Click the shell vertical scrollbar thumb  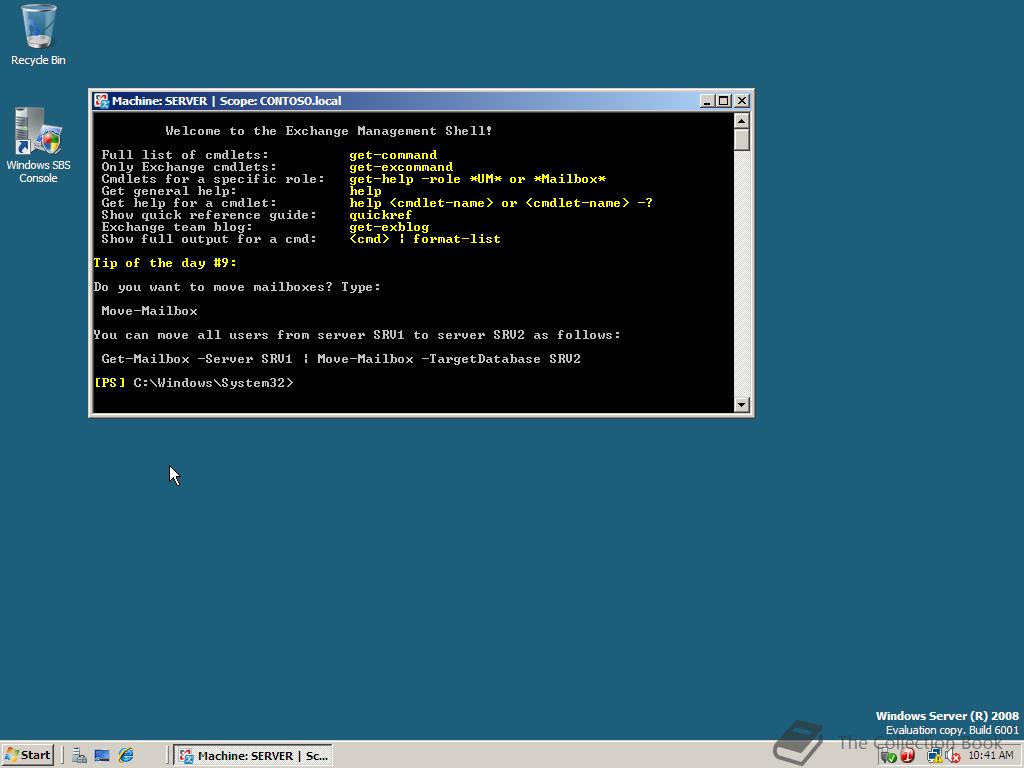(x=741, y=140)
